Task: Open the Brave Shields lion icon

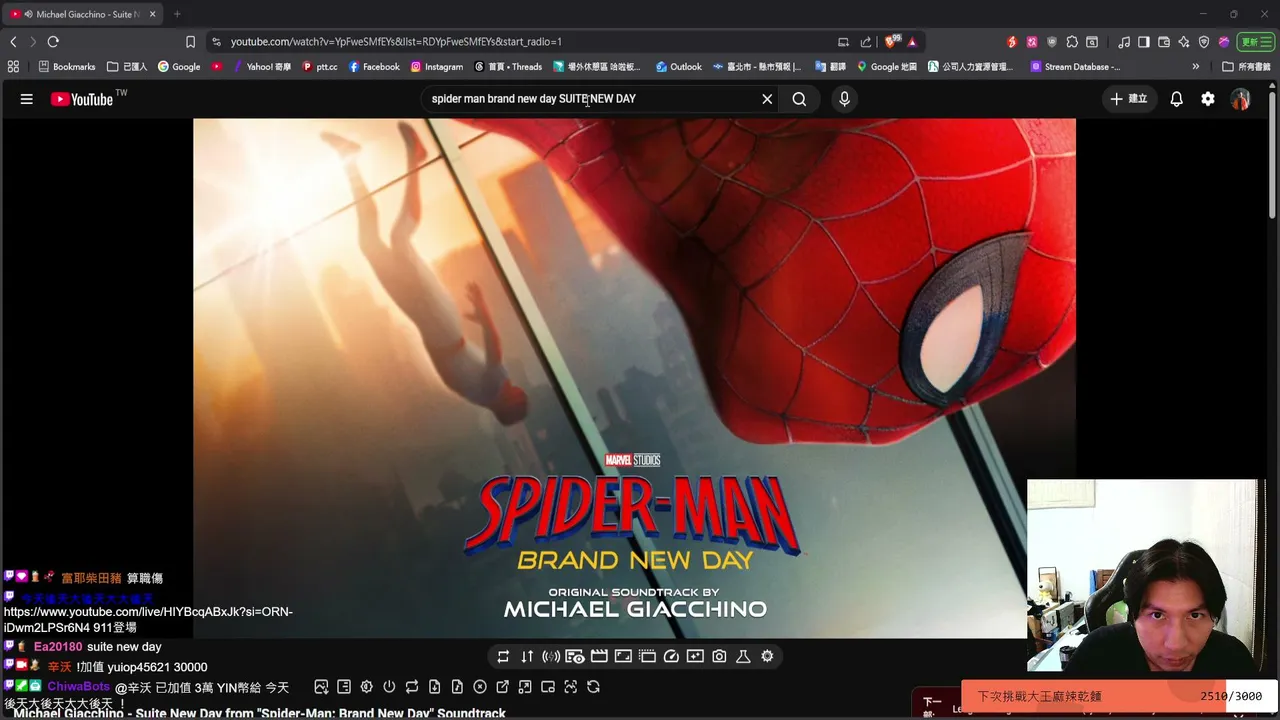Action: click(890, 42)
